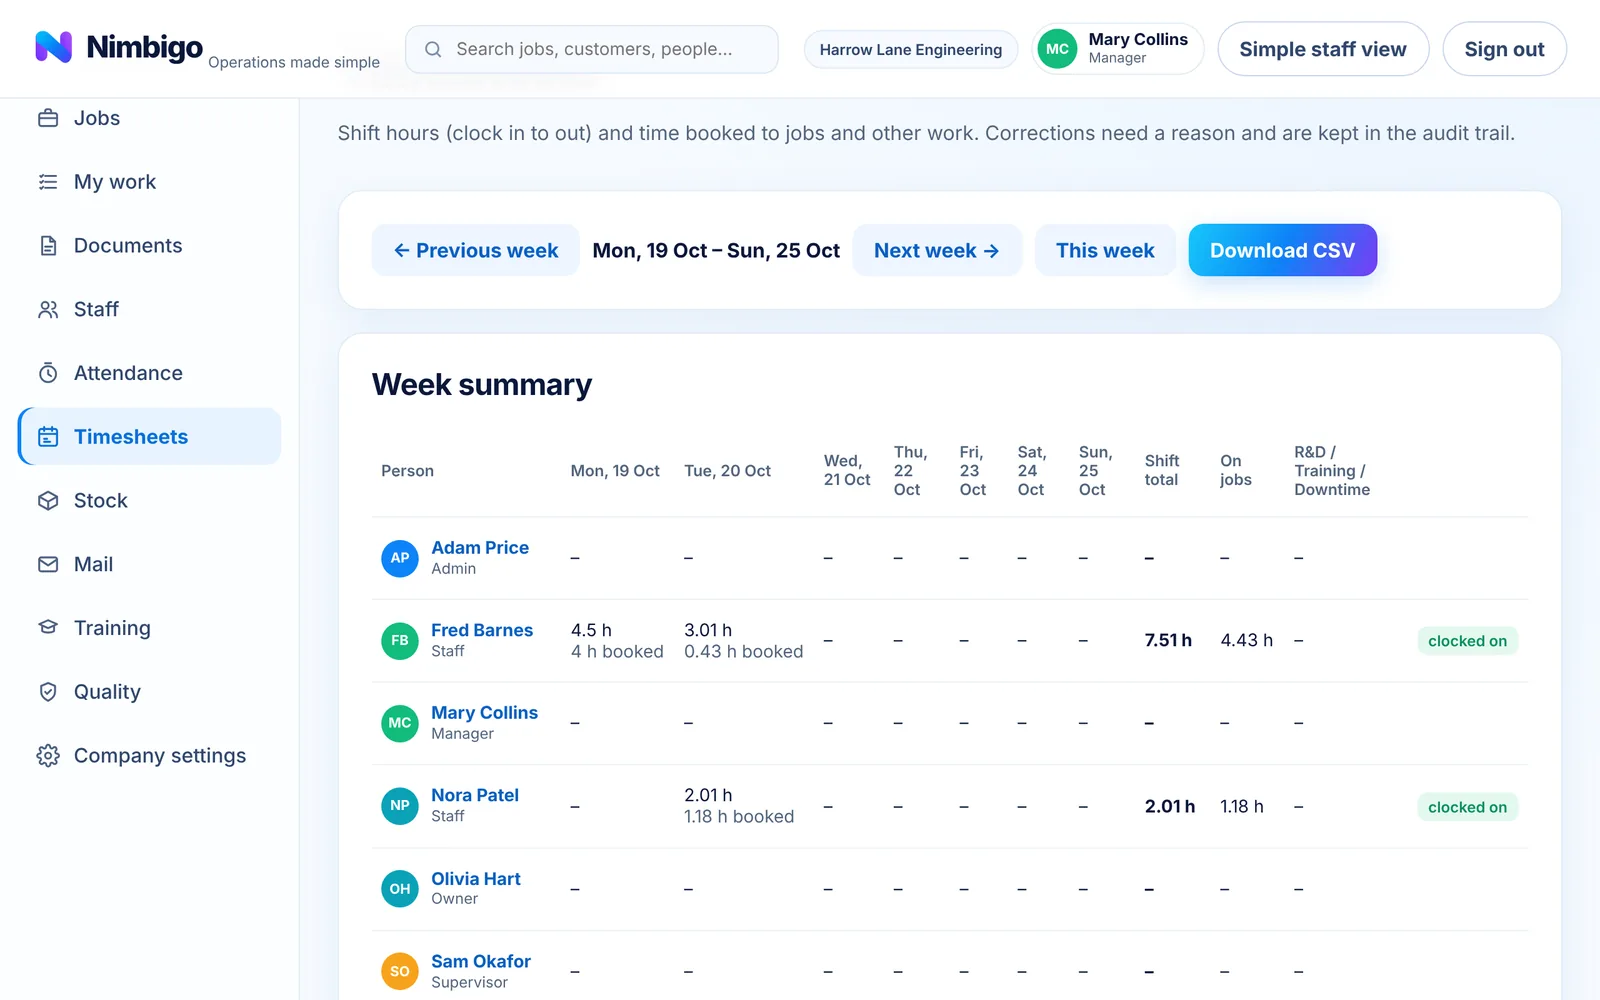This screenshot has width=1600, height=1000.
Task: Click the Nimbigo logo icon
Action: coord(54,47)
